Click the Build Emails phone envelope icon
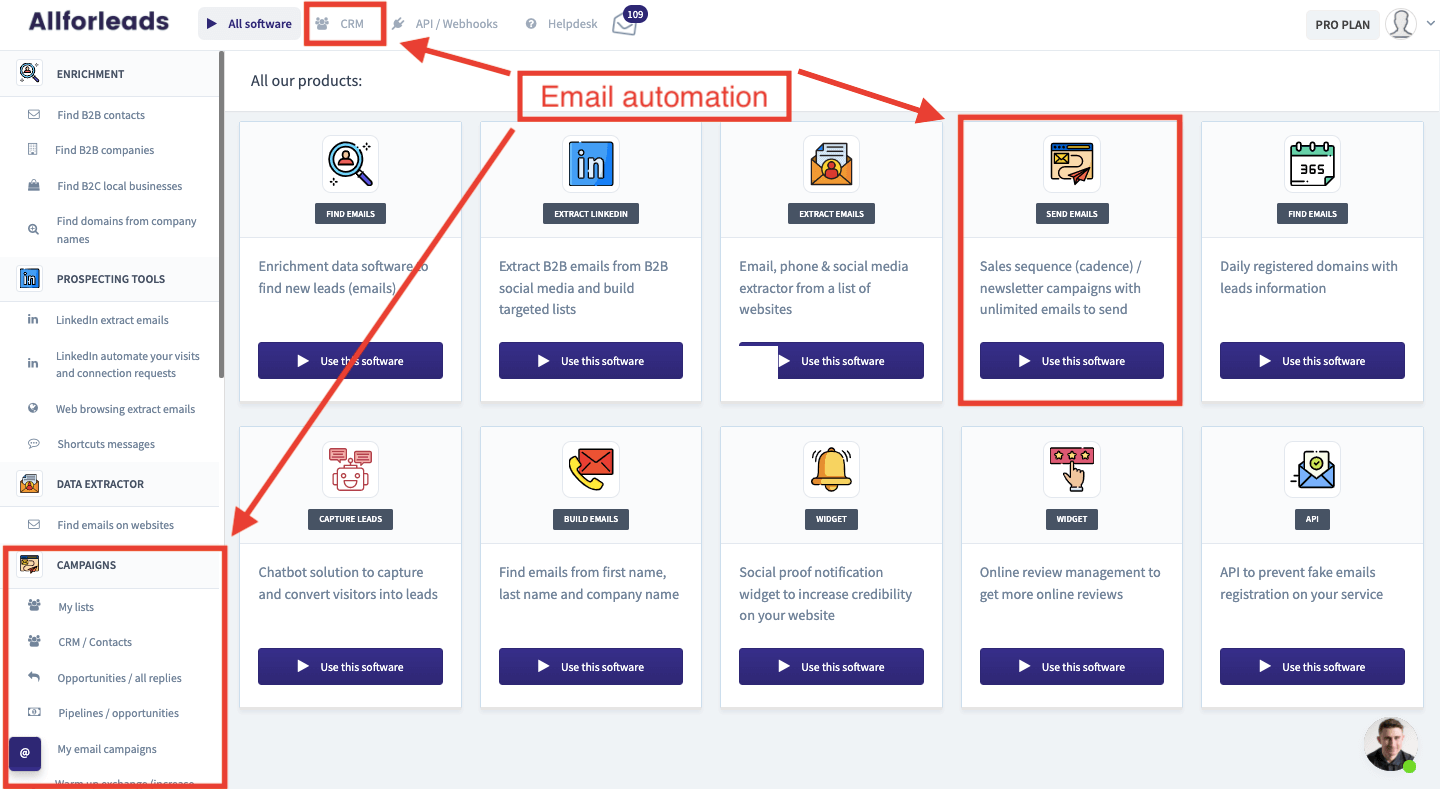 pyautogui.click(x=591, y=469)
